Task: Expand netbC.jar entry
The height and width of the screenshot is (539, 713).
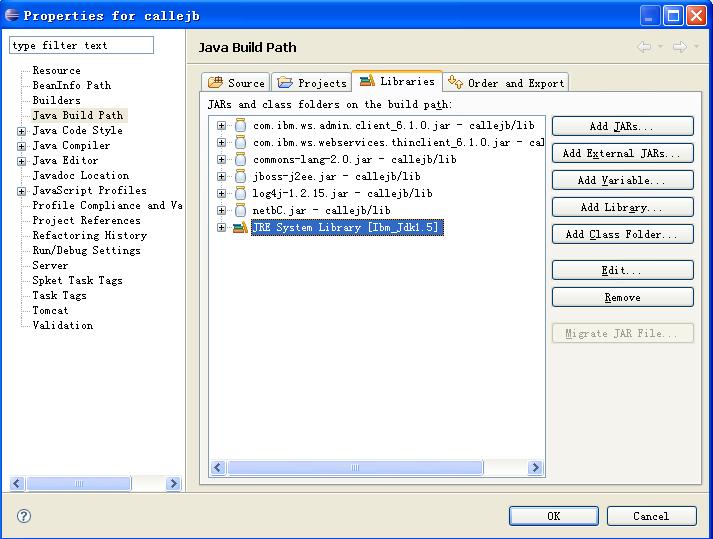Action: (x=221, y=210)
